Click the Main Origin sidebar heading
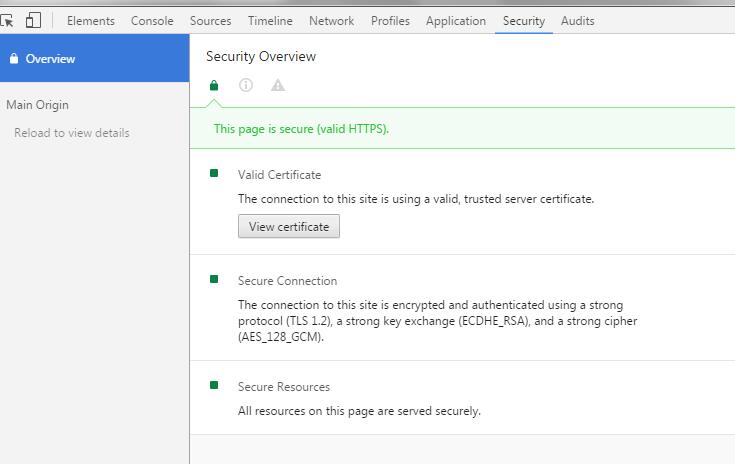Viewport: 735px width, 464px height. coord(38,105)
